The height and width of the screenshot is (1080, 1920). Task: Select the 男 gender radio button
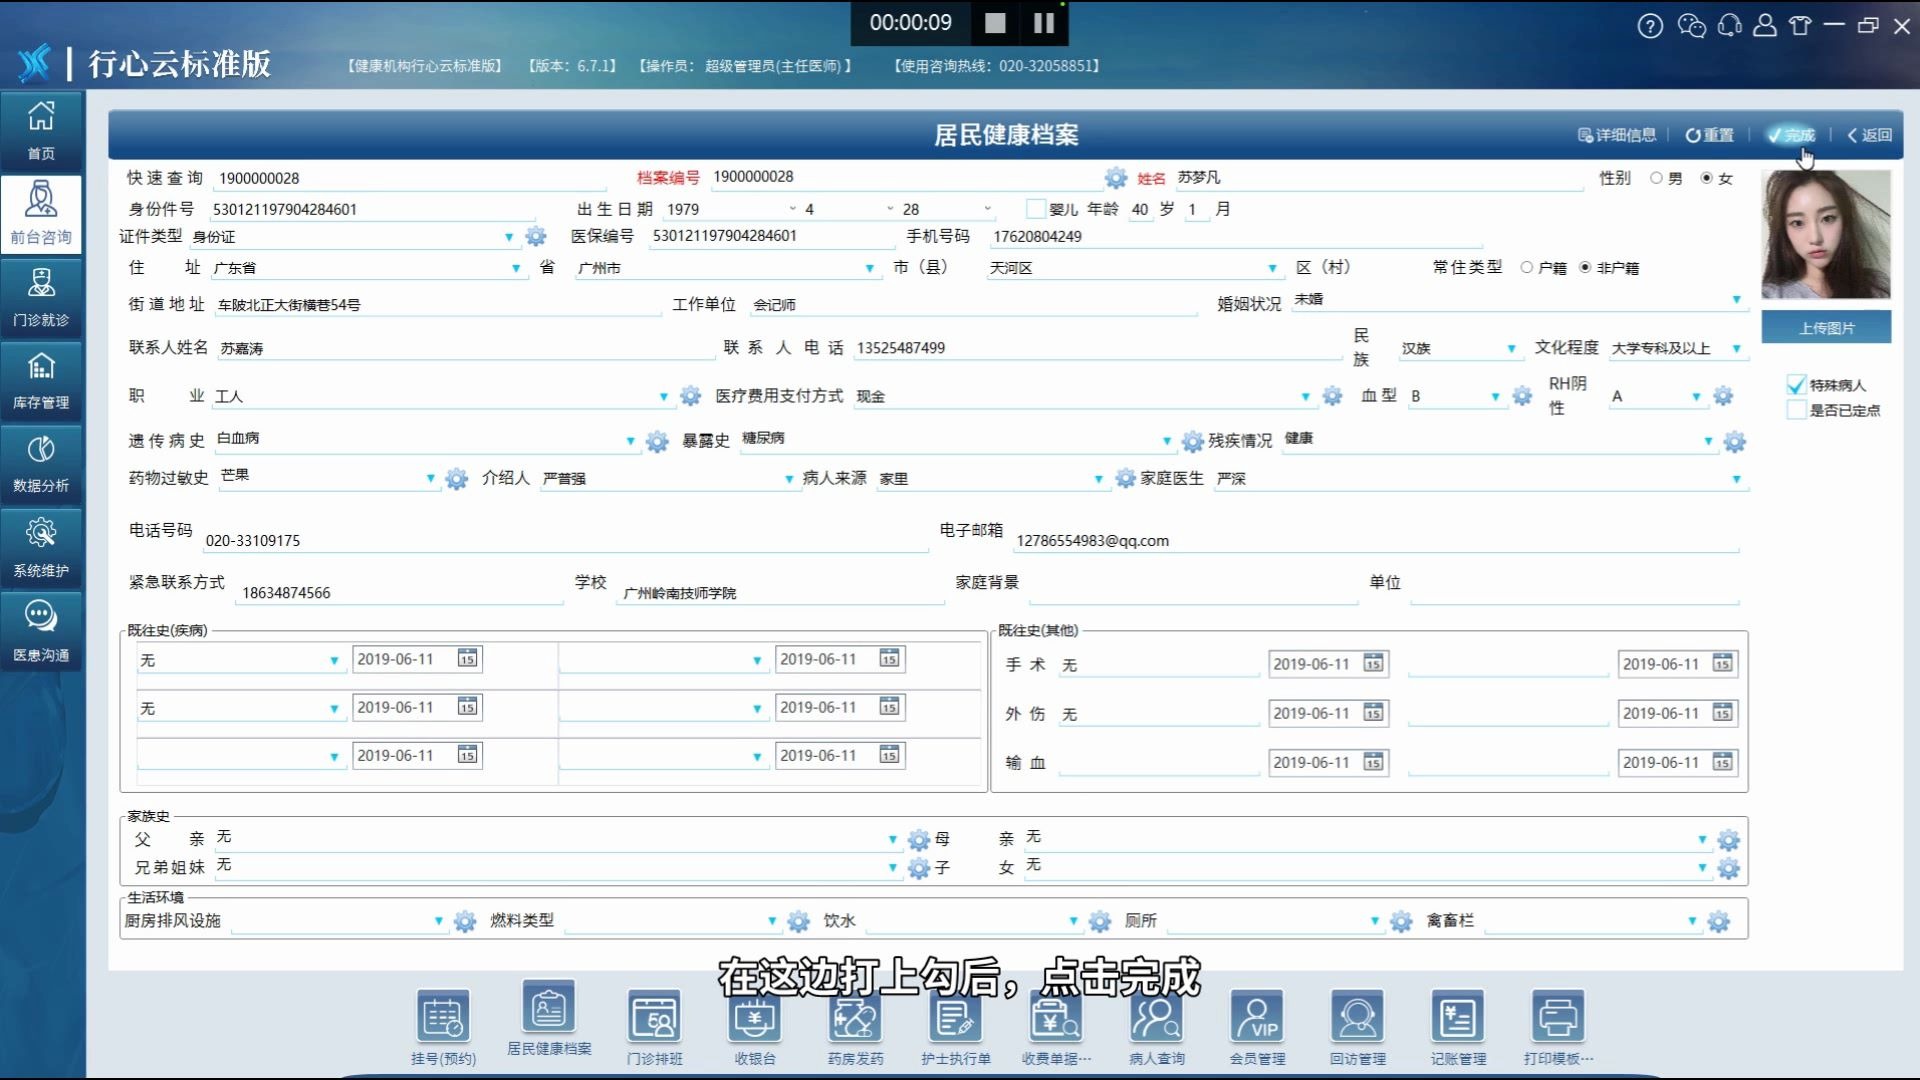point(1656,178)
